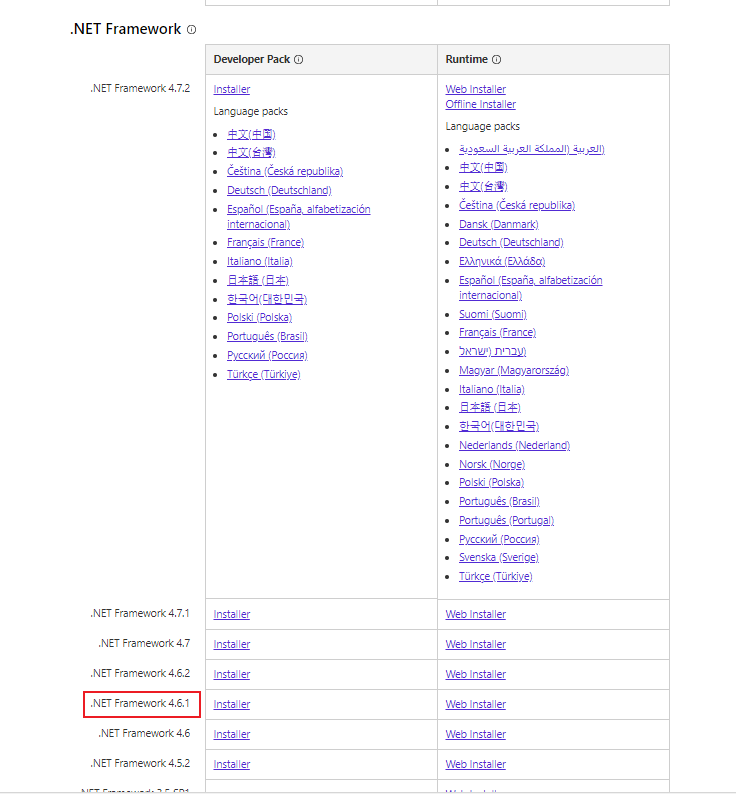Select Français Runtime language pack

point(497,333)
